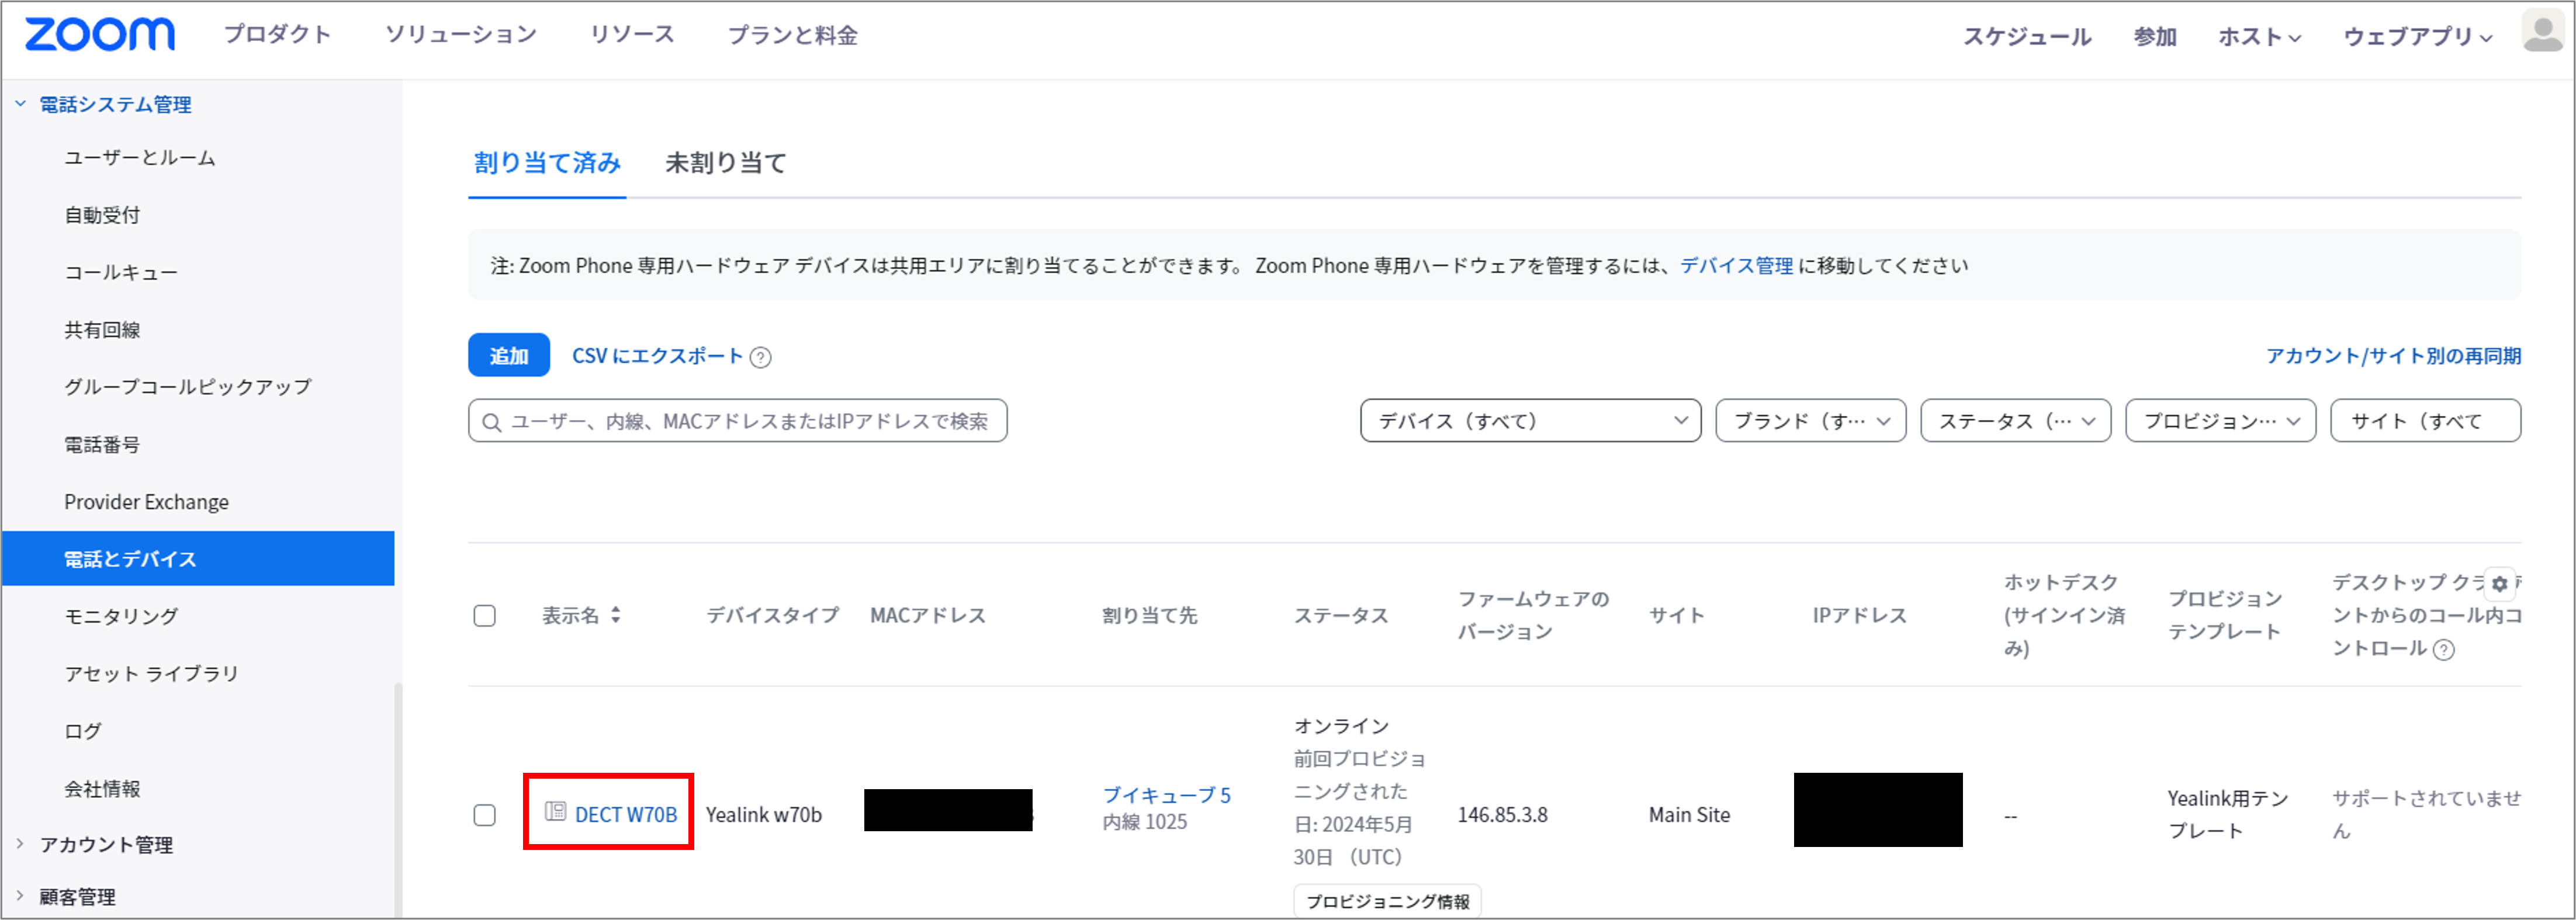
Task: Open プロダクト menu
Action: pyautogui.click(x=277, y=35)
